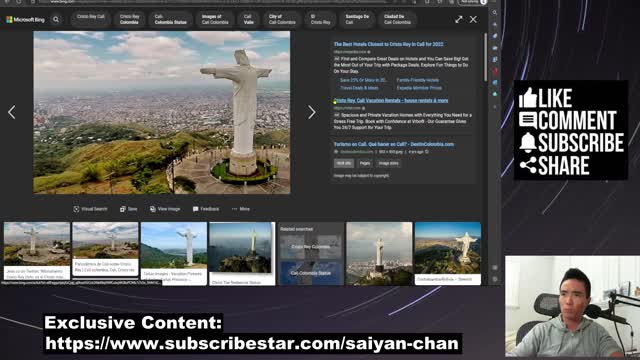The height and width of the screenshot is (360, 640).
Task: Click the results panel vertical scrollbar
Action: (485, 57)
